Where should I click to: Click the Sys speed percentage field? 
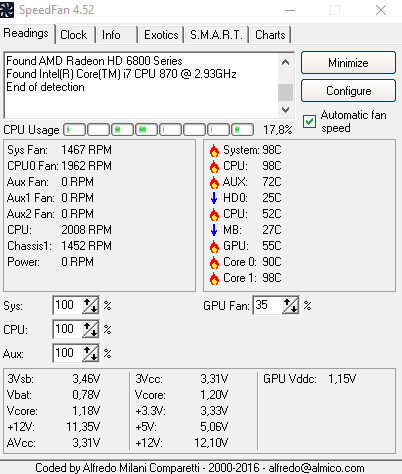point(68,305)
